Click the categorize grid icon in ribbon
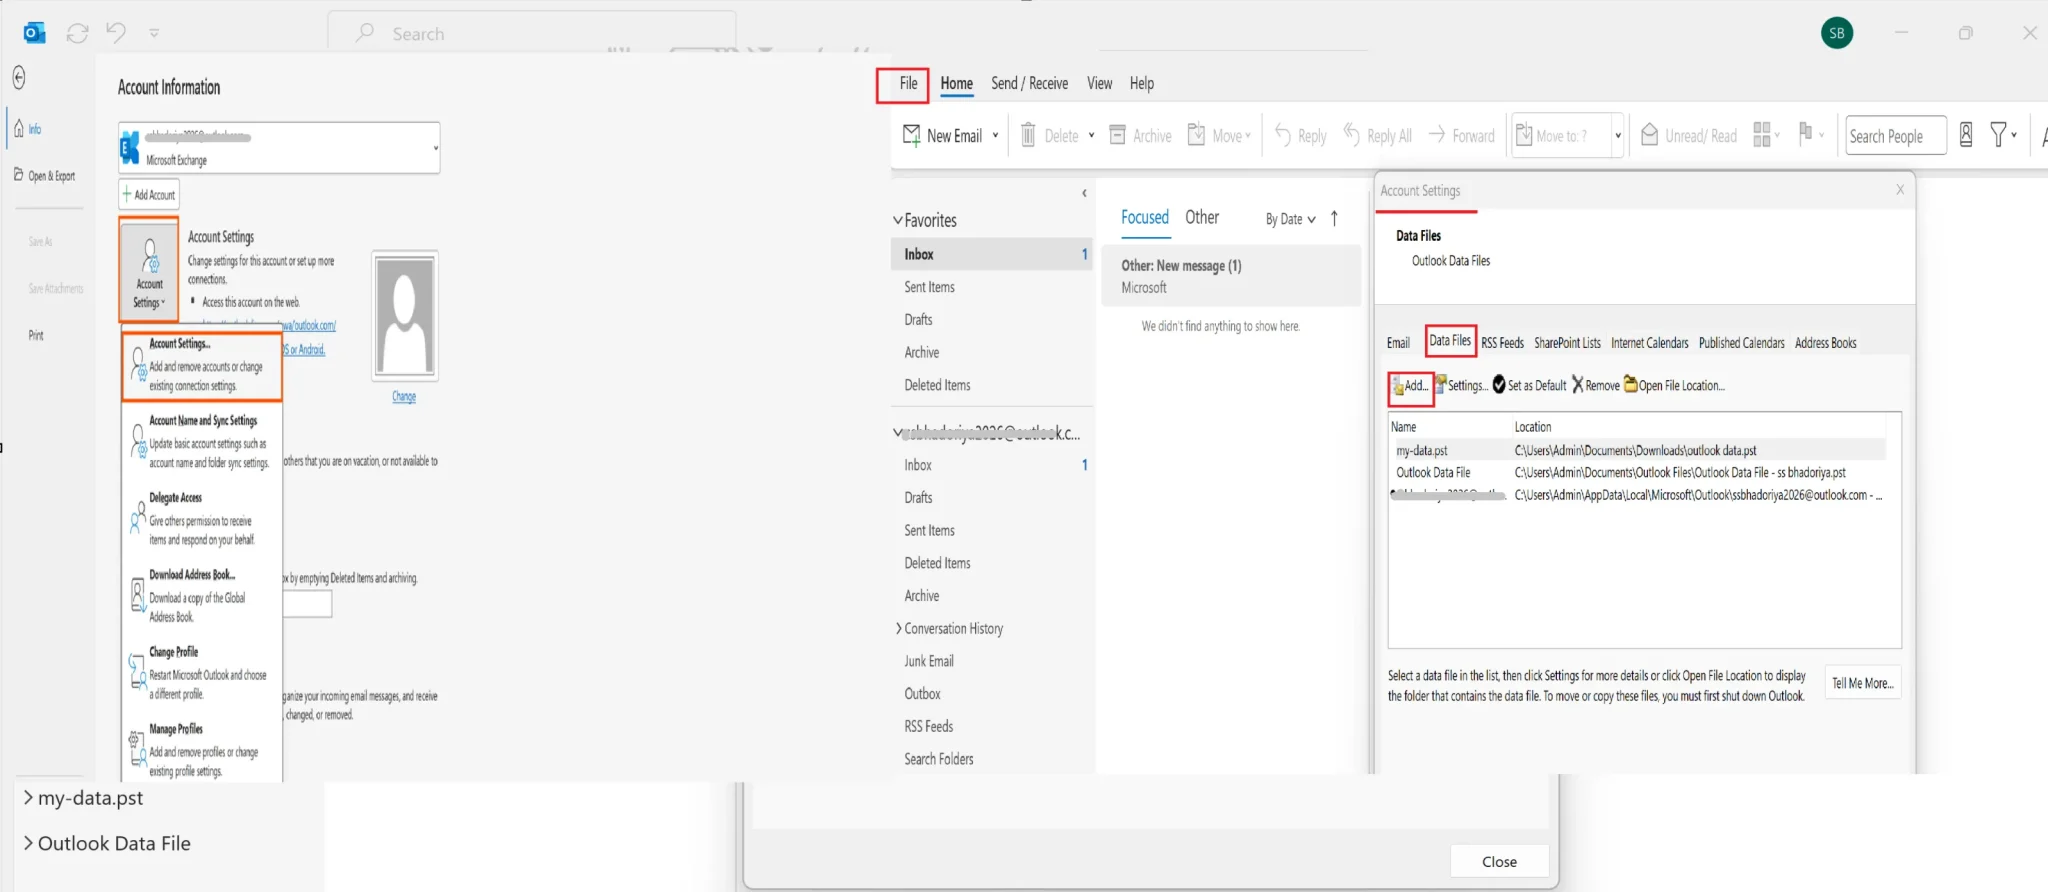Viewport: 2048px width, 892px height. pyautogui.click(x=1762, y=134)
